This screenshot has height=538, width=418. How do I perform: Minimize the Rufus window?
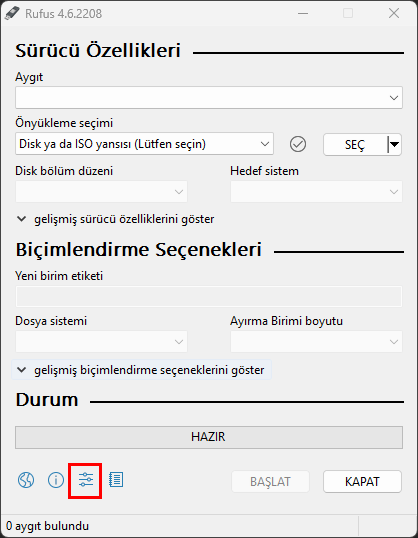pyautogui.click(x=303, y=14)
